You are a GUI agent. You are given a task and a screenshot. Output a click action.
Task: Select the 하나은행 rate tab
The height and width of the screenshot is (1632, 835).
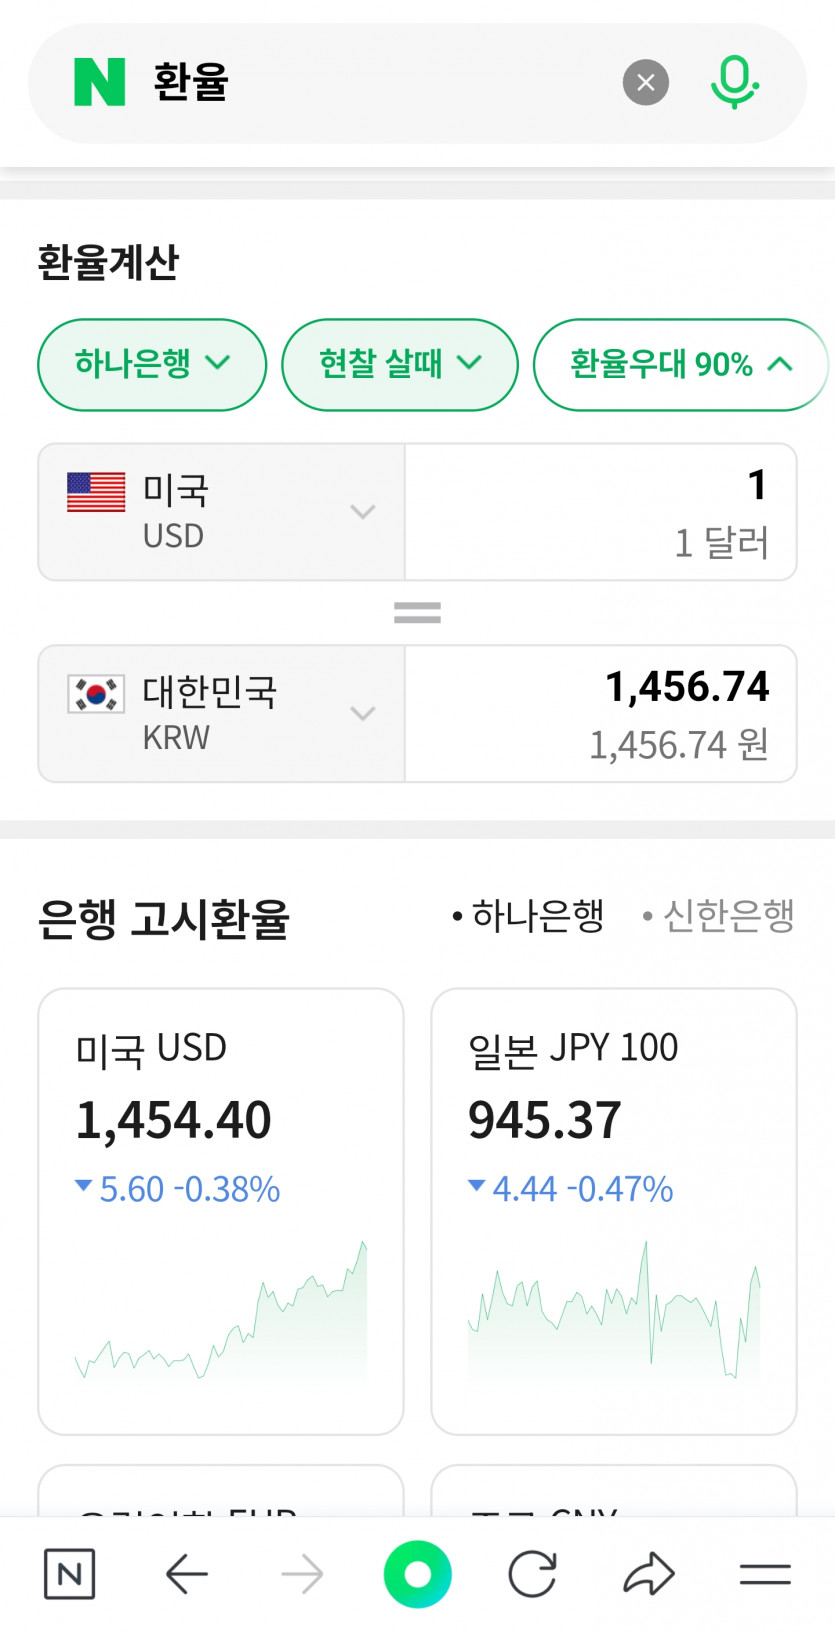pos(529,915)
